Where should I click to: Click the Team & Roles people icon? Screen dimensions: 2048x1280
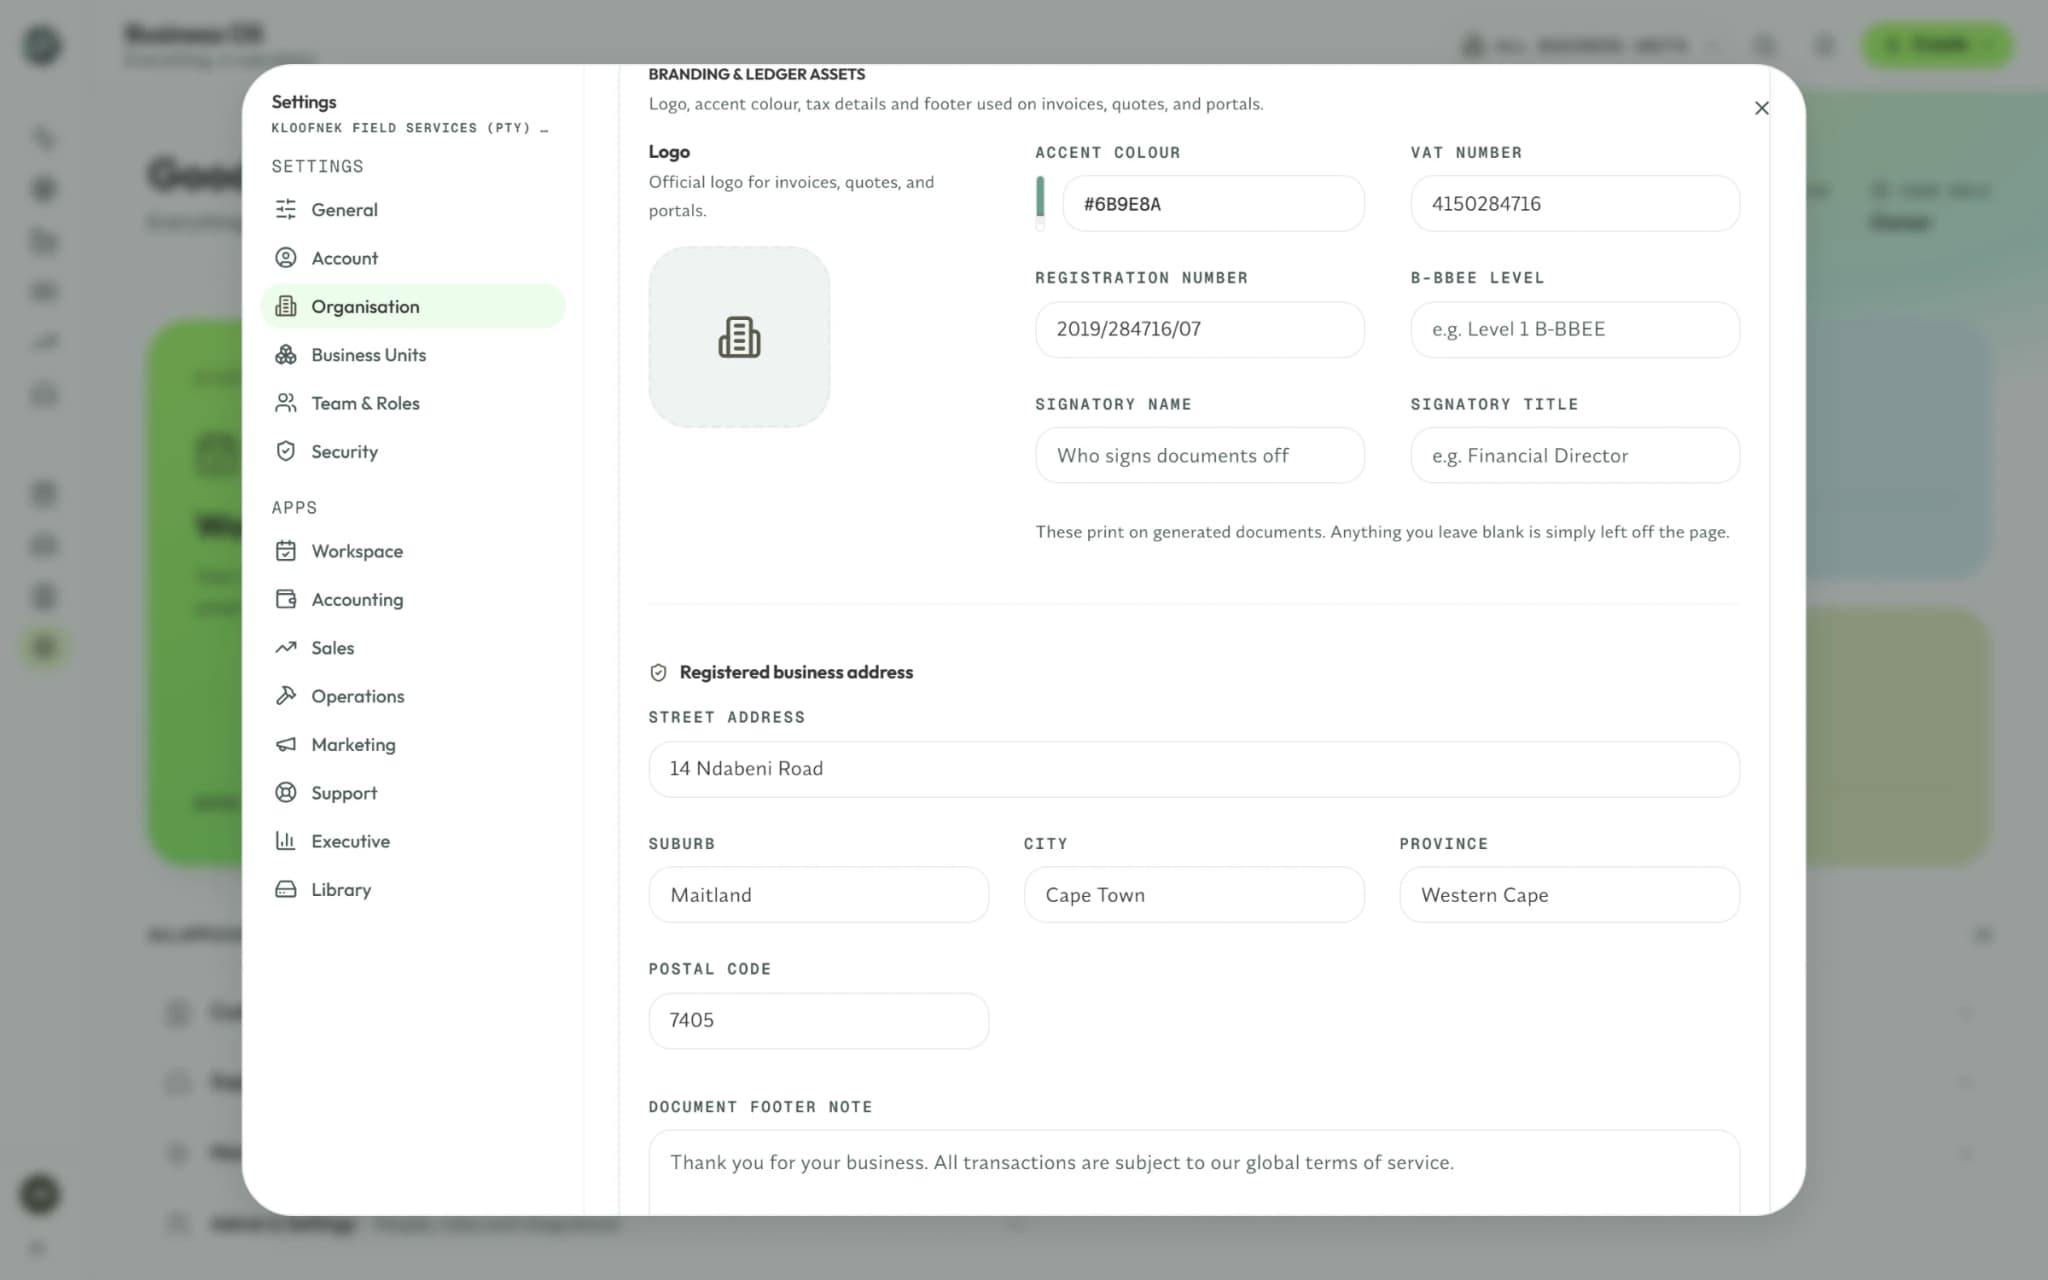286,403
